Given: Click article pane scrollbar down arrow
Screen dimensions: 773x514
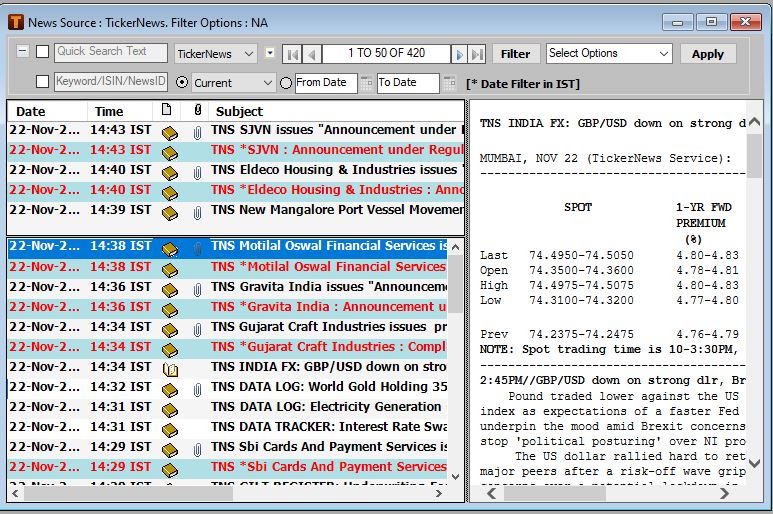Looking at the screenshot, I should tap(754, 463).
